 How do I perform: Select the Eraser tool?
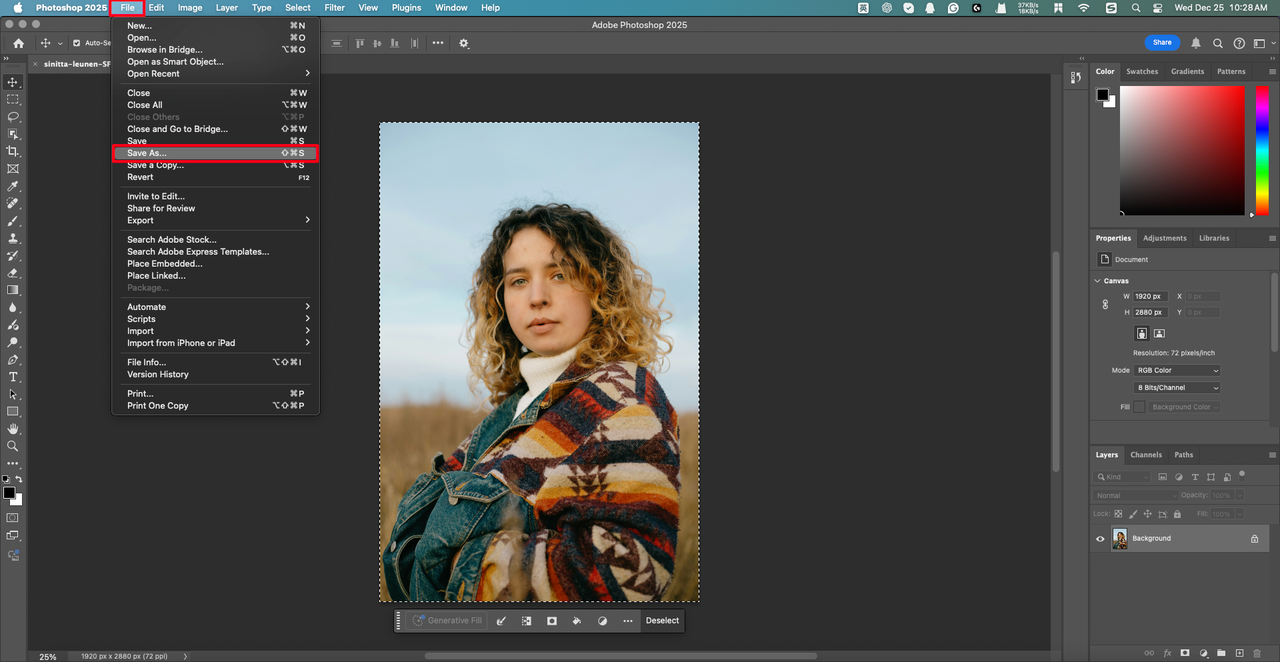click(x=13, y=272)
